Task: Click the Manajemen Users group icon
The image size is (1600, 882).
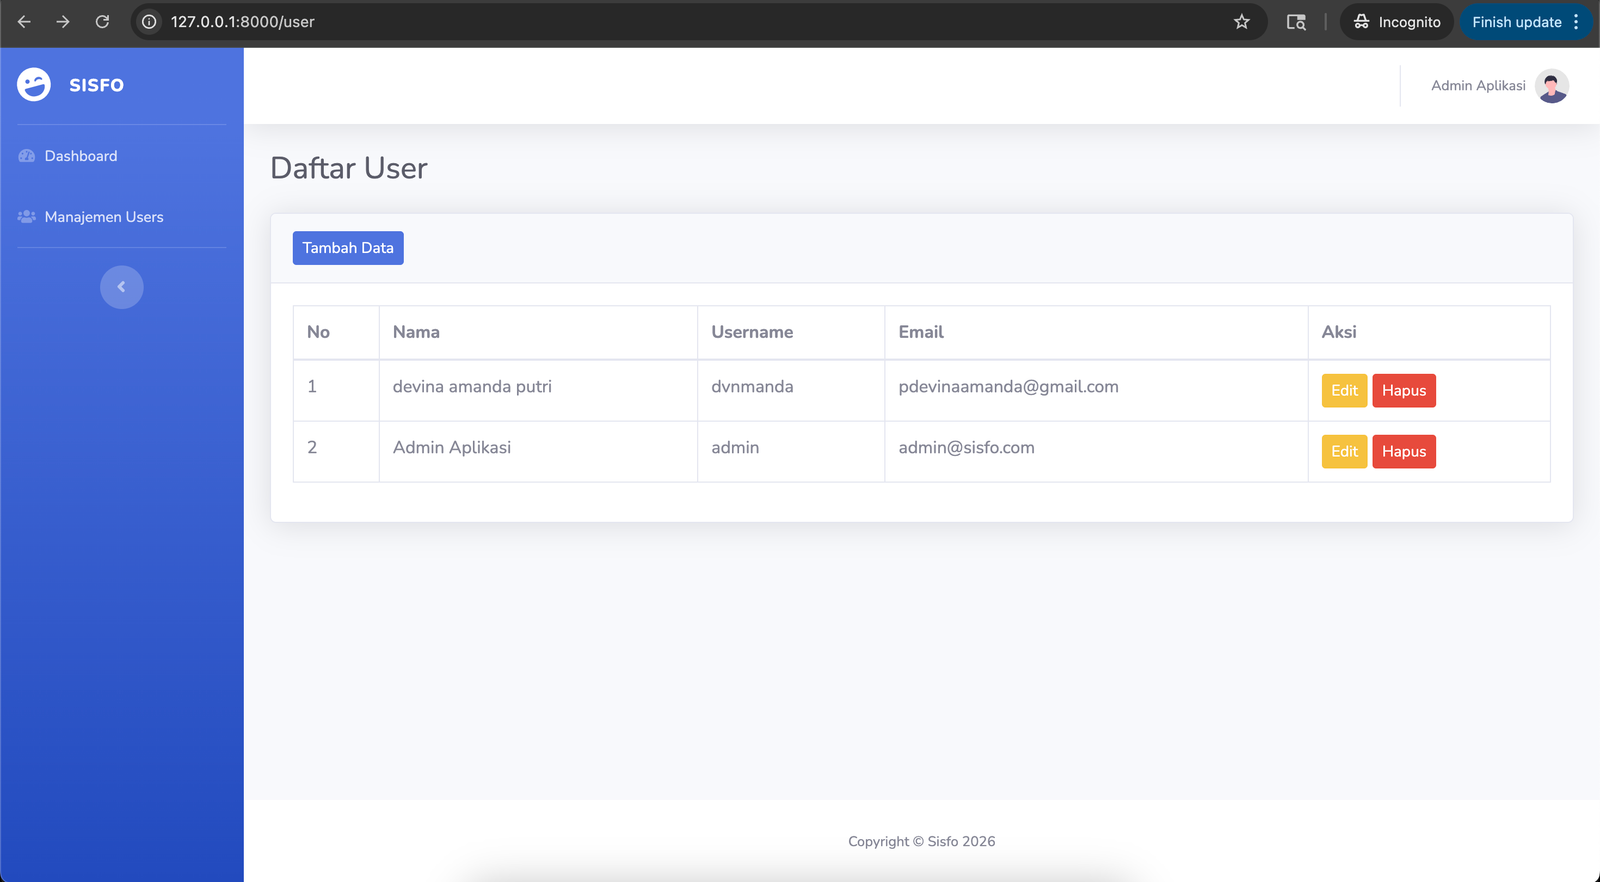Action: [27, 217]
